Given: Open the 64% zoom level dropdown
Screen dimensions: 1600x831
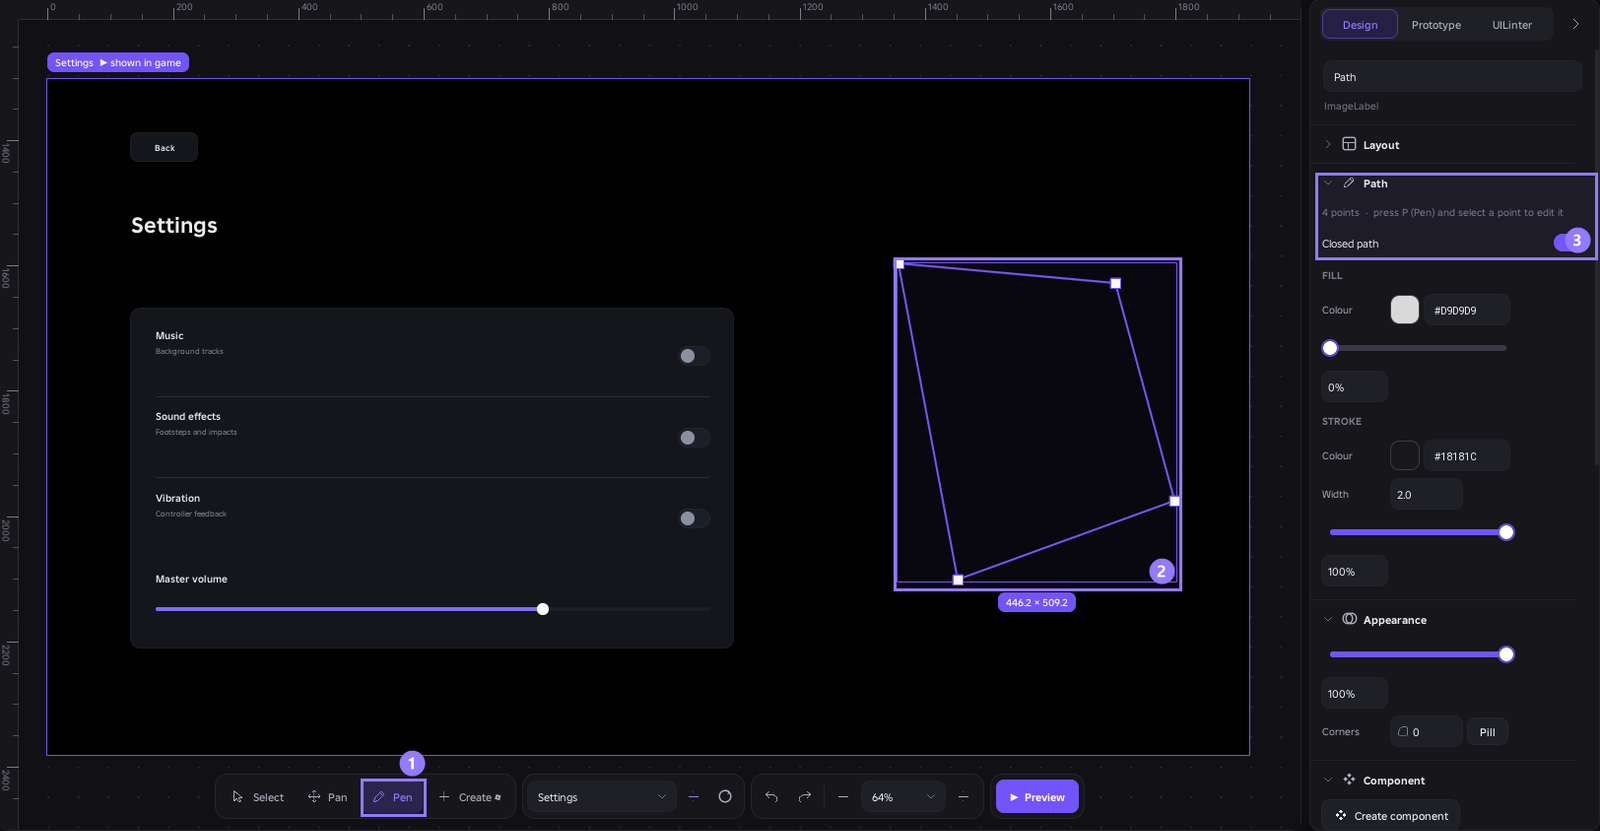Looking at the screenshot, I should (903, 797).
